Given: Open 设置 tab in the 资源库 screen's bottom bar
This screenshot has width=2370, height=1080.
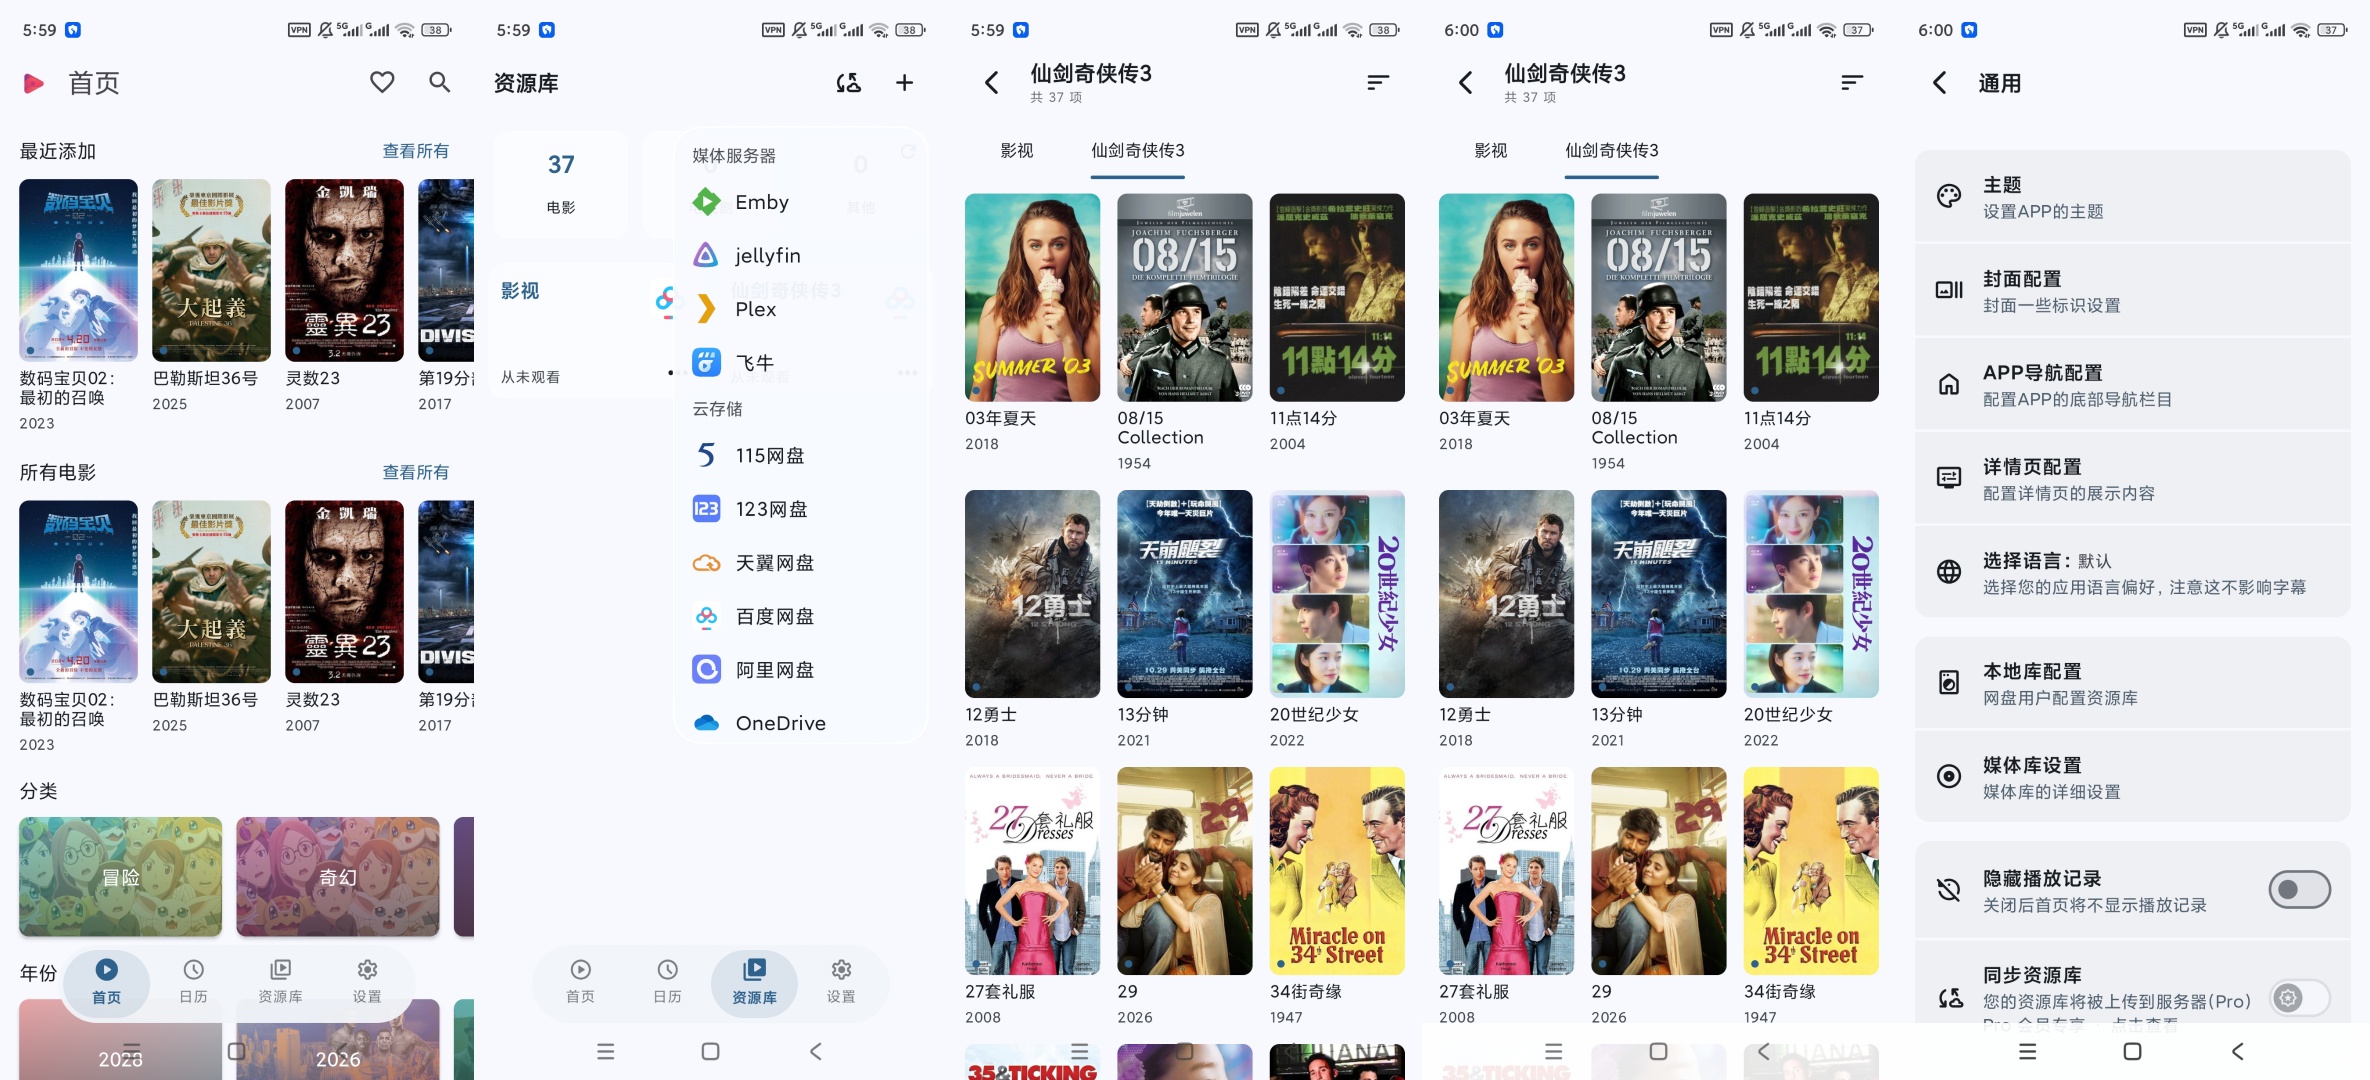Looking at the screenshot, I should (x=841, y=982).
